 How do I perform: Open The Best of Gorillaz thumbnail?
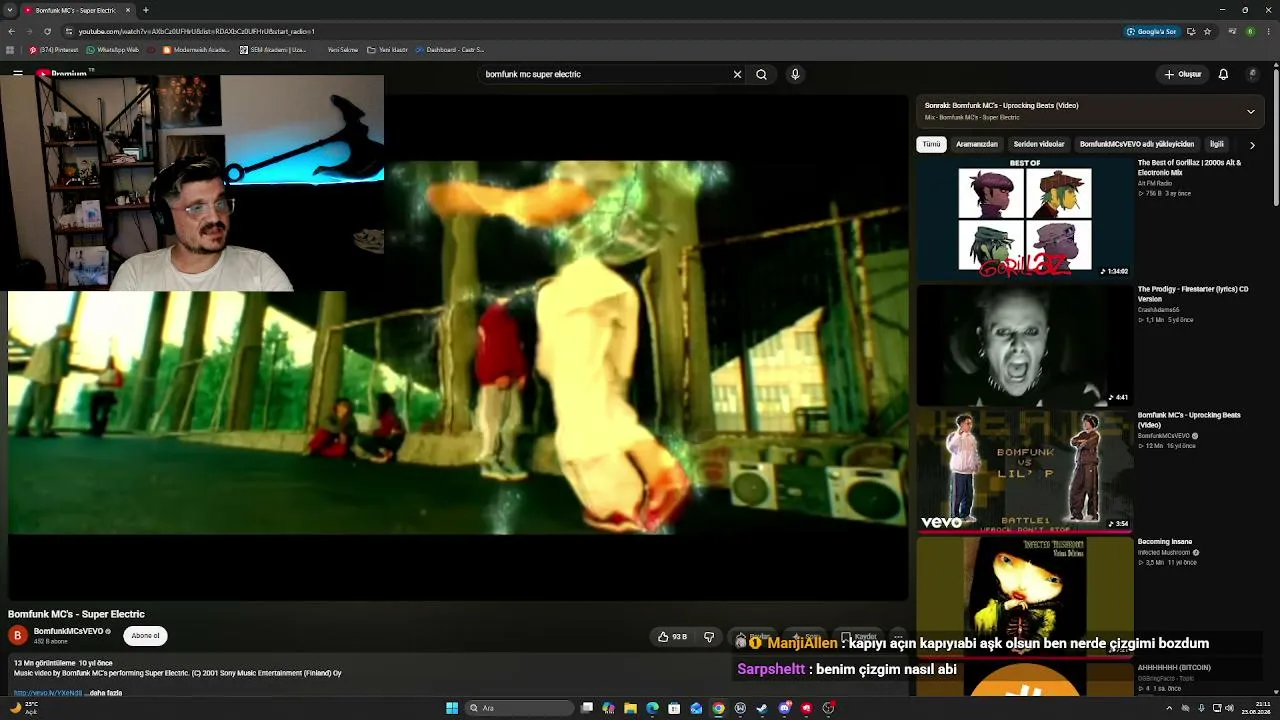pyautogui.click(x=1024, y=218)
